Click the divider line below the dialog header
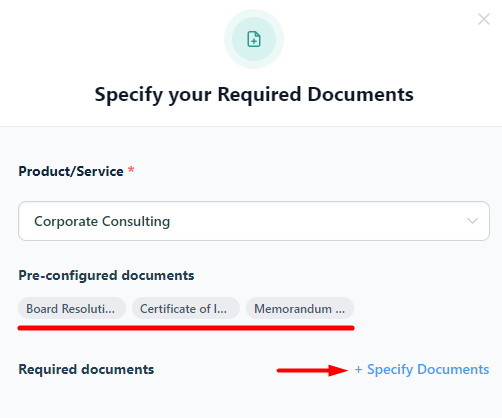The width and height of the screenshot is (502, 418). pyautogui.click(x=251, y=126)
